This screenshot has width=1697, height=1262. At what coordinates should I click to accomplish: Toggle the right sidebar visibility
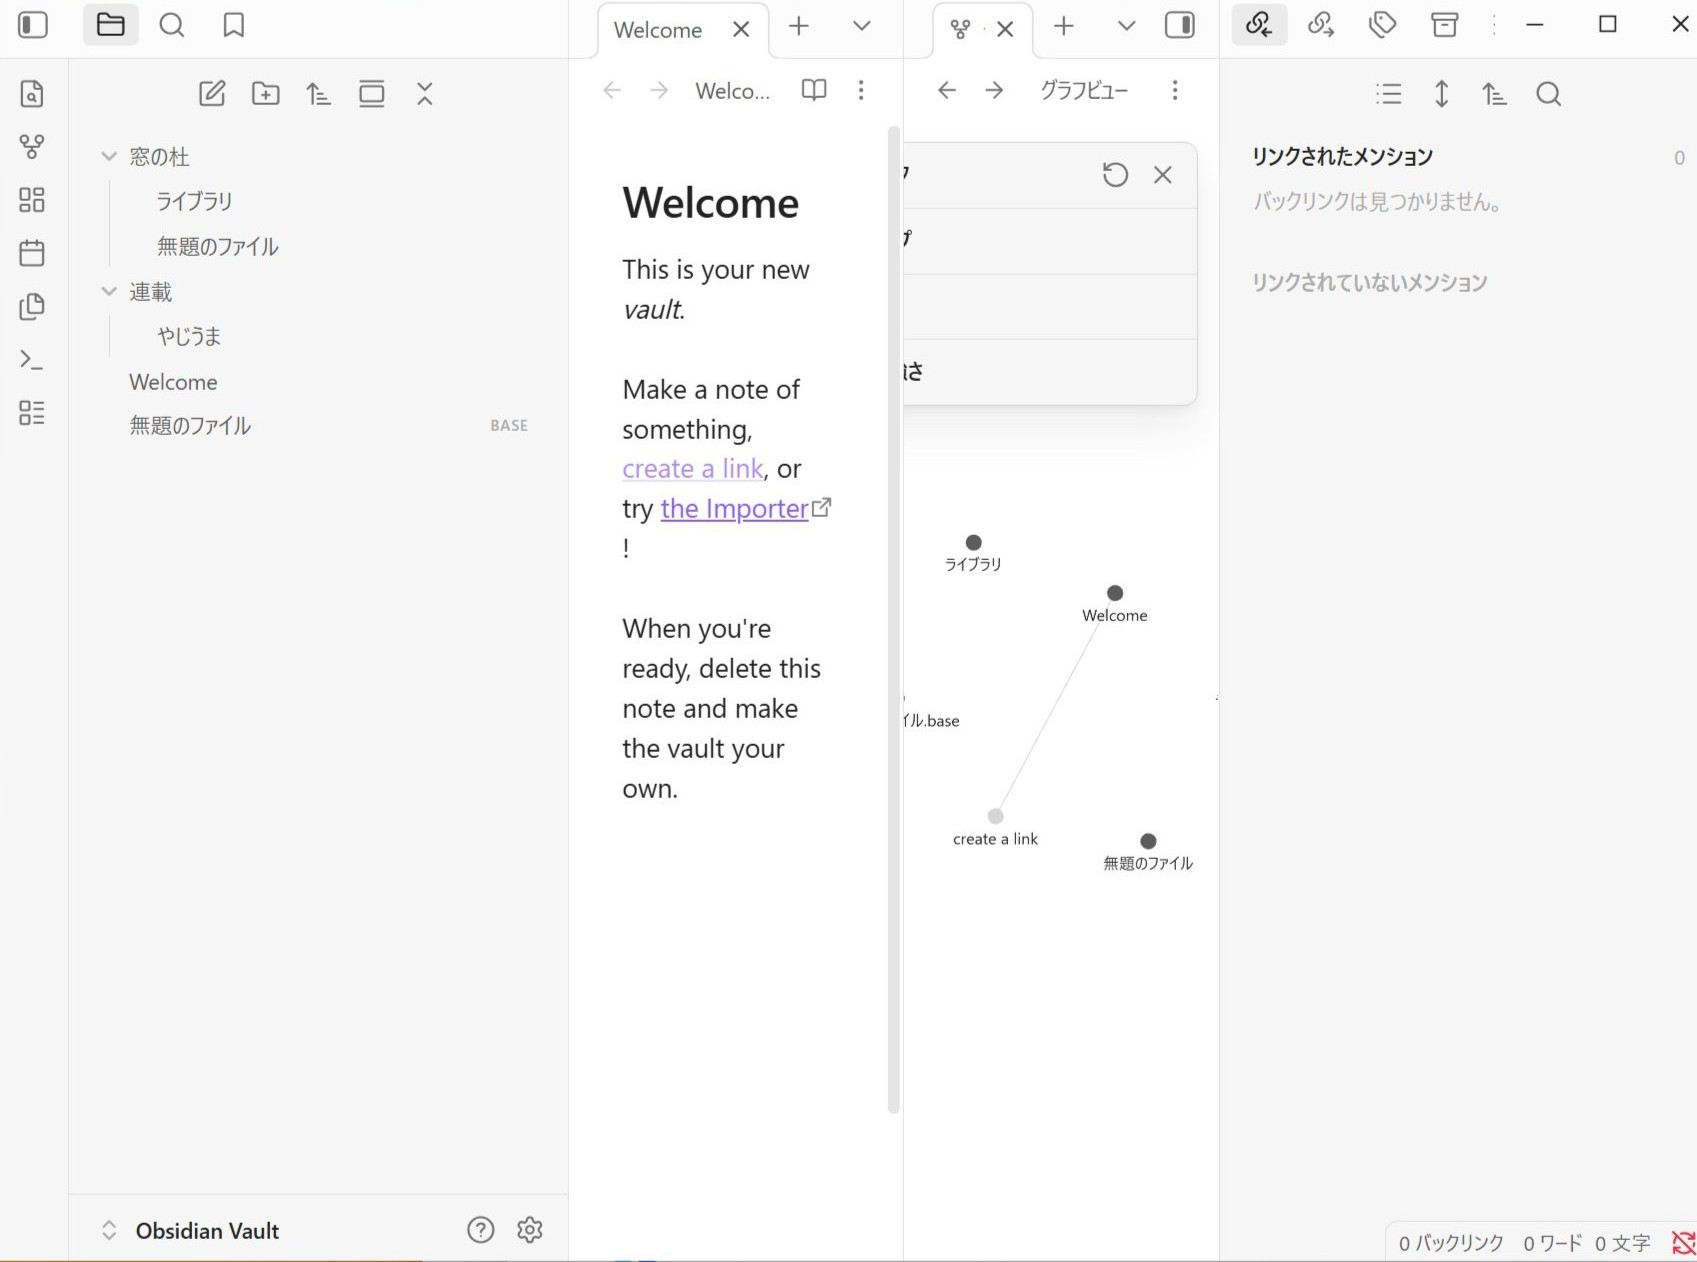coord(1180,25)
